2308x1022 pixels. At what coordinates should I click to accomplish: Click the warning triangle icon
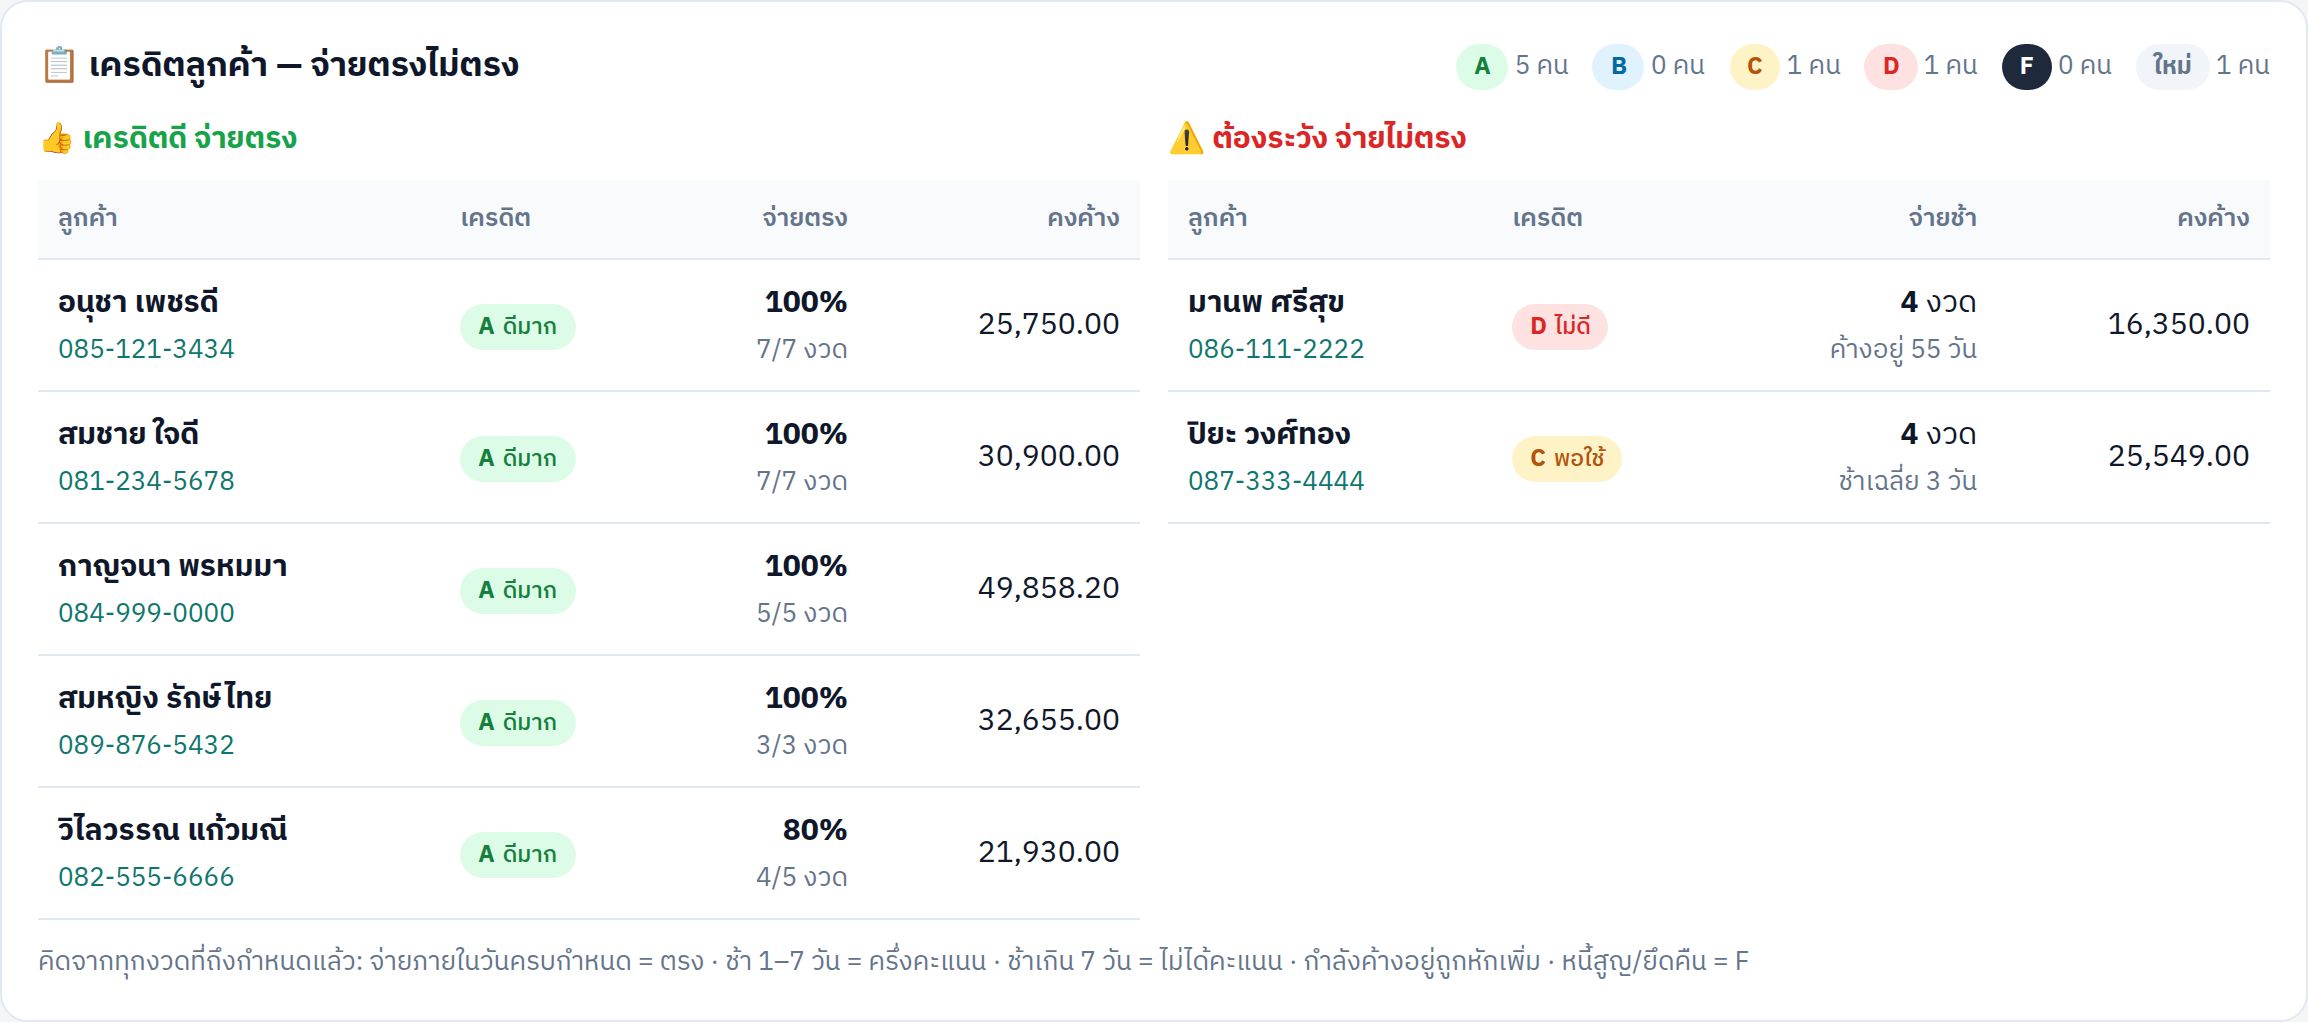tap(1186, 138)
